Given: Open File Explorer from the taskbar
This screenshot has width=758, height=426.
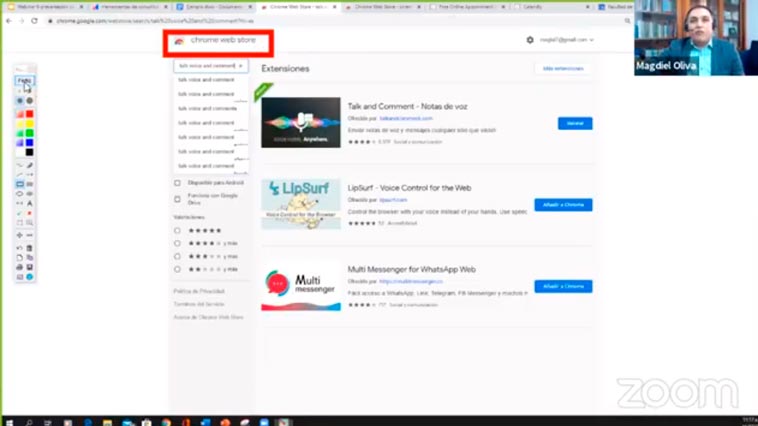Looking at the screenshot, I should coord(107,422).
